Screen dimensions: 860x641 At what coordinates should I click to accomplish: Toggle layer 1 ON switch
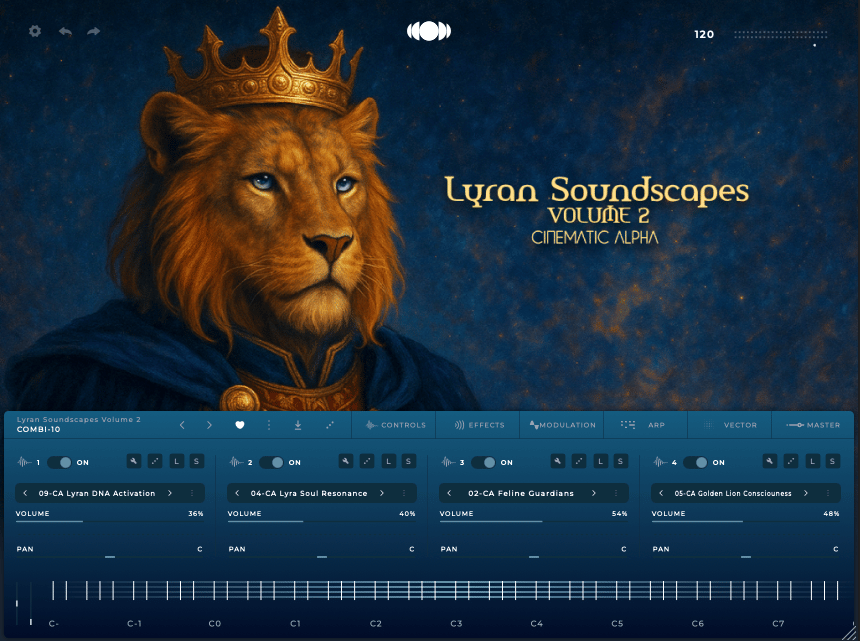pos(59,462)
